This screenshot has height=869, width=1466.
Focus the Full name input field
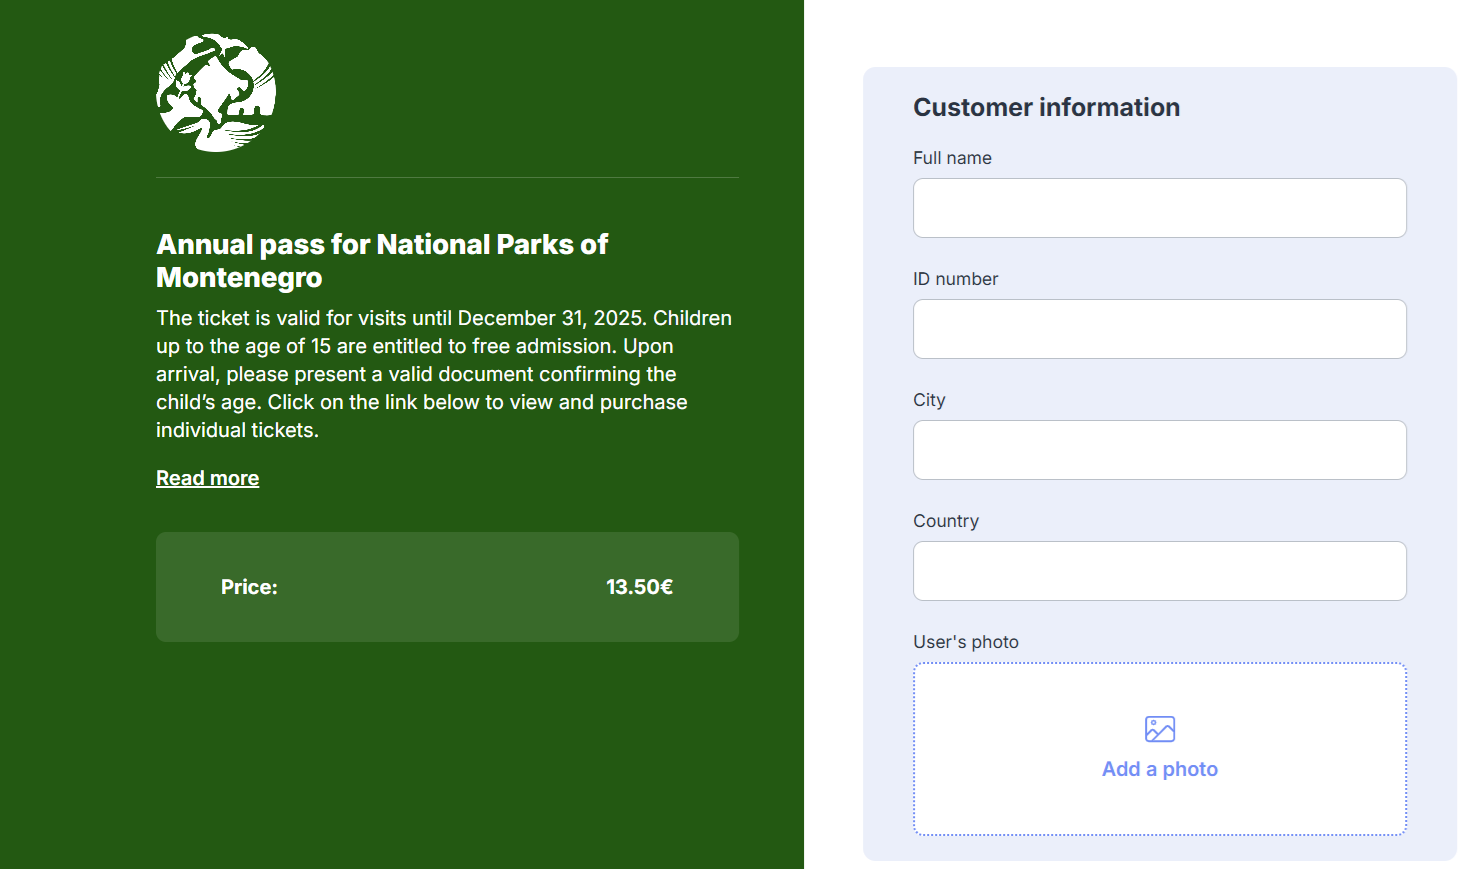click(x=1159, y=208)
